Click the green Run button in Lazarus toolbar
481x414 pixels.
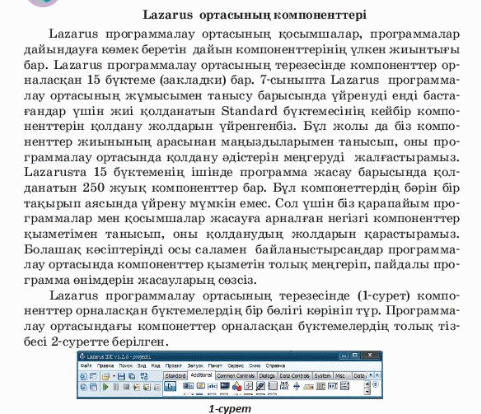tap(105, 387)
